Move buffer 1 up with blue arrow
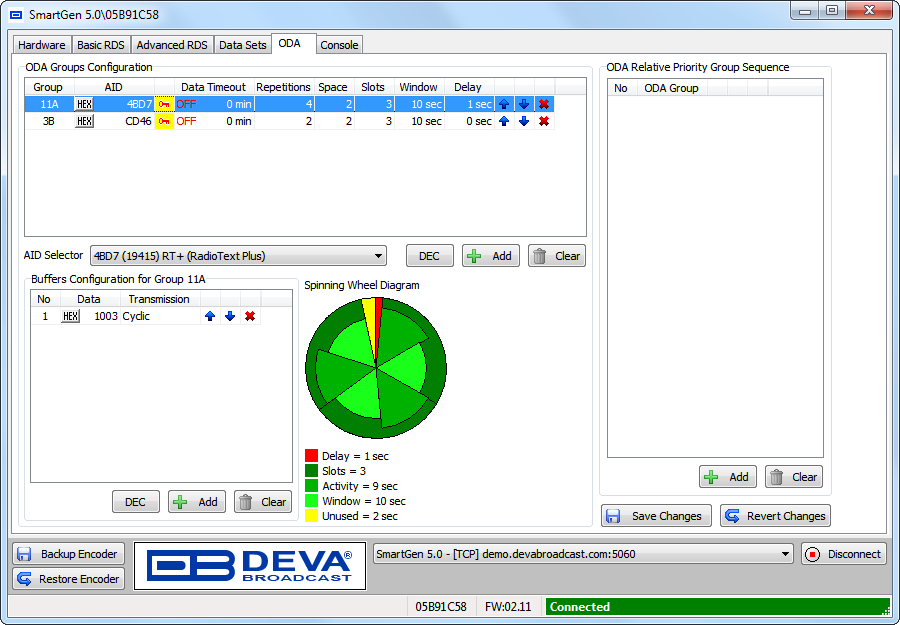Viewport: 900px width, 625px height. click(x=210, y=316)
